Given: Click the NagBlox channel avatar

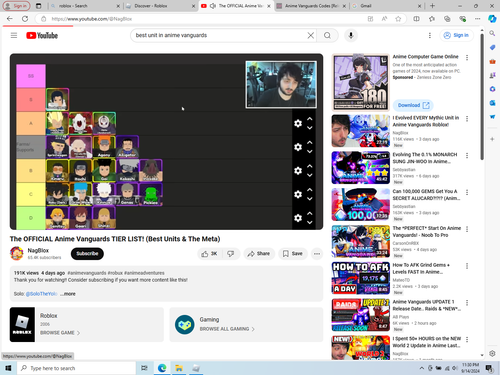Looking at the screenshot, I should [x=17, y=253].
